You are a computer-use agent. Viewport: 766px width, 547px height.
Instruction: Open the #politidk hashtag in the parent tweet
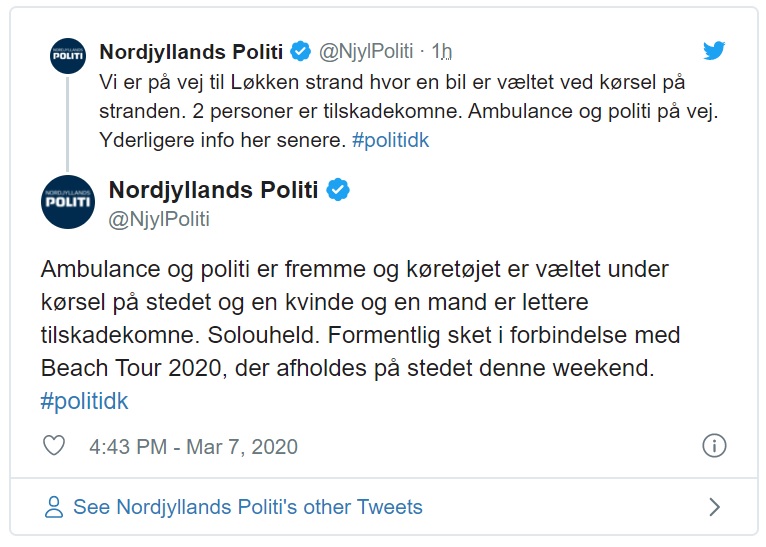(x=391, y=140)
